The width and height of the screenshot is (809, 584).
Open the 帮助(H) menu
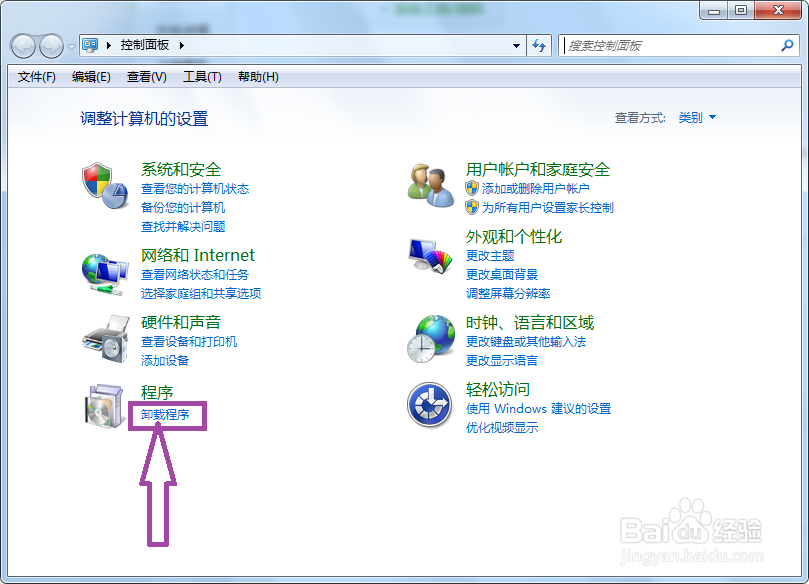pos(258,77)
